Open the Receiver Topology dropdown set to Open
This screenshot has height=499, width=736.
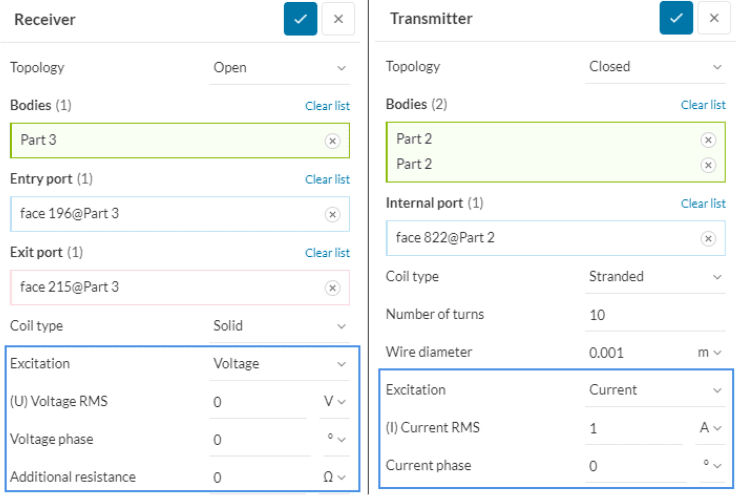point(280,68)
